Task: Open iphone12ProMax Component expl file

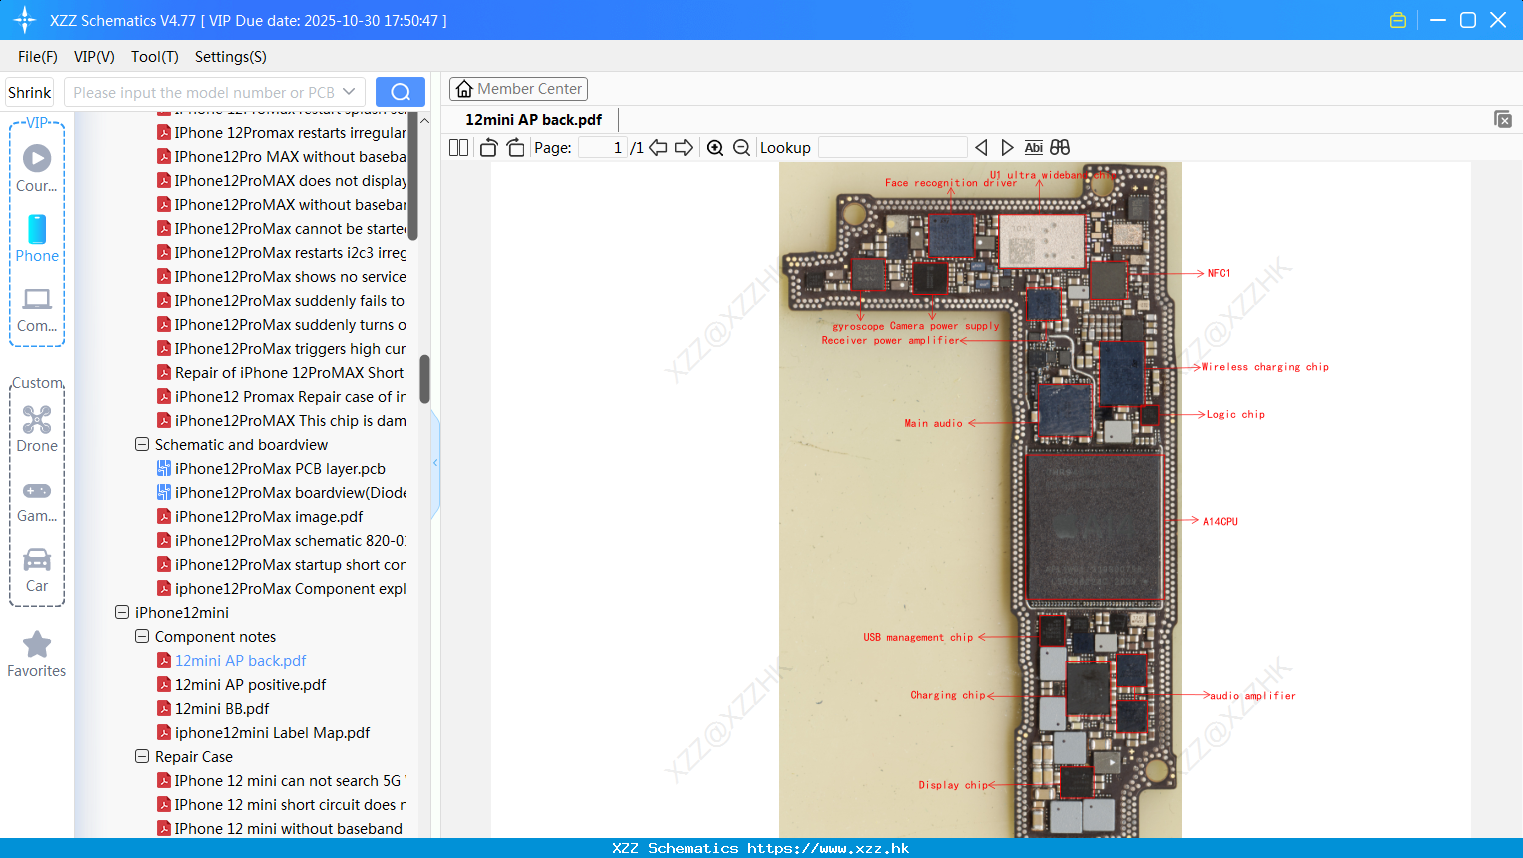Action: pos(290,588)
